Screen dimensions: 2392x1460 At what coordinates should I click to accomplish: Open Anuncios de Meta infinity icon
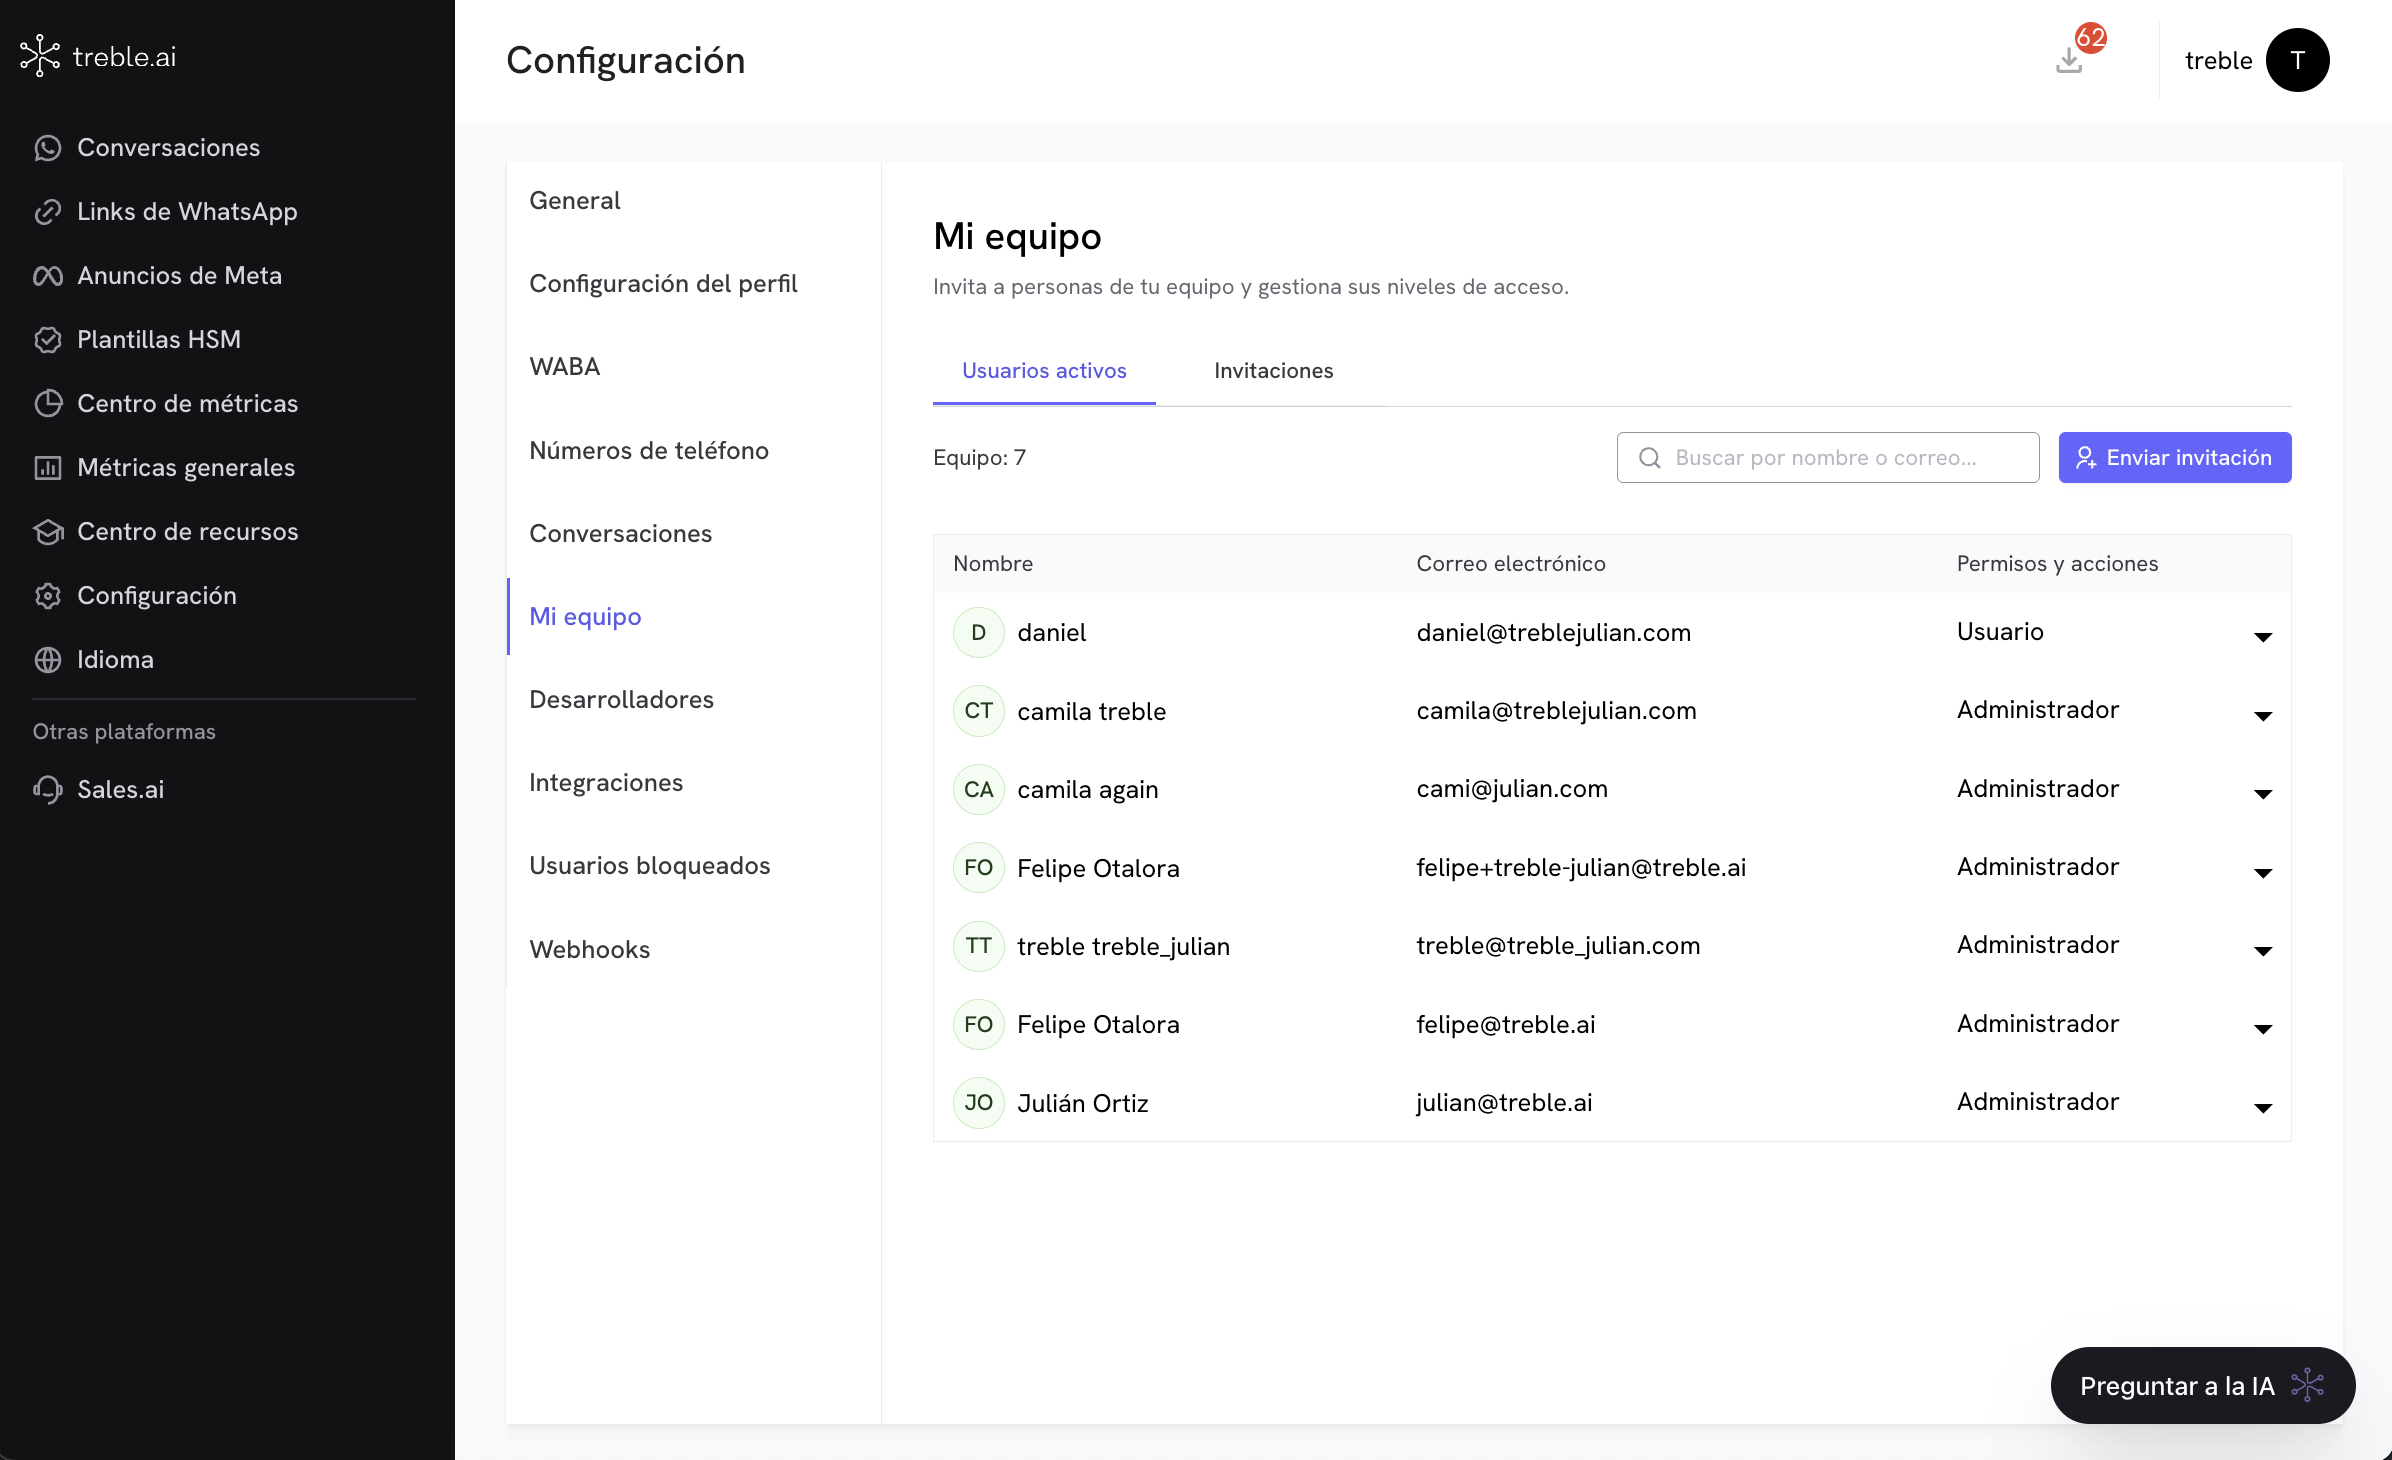47,276
